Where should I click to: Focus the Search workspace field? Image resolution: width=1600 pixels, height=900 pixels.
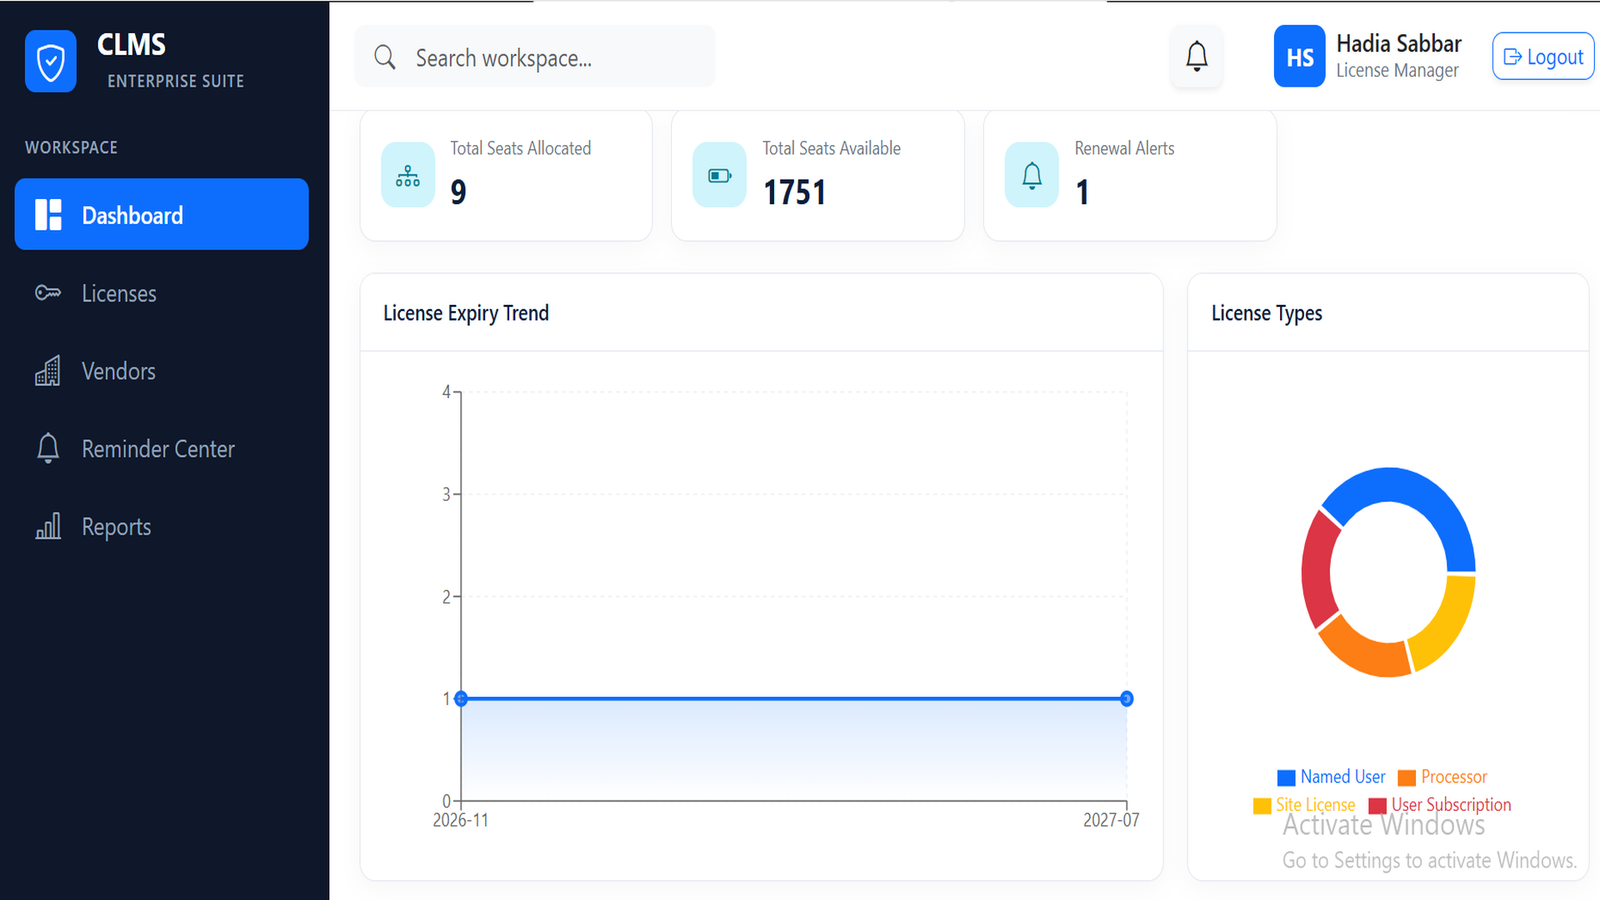(535, 57)
